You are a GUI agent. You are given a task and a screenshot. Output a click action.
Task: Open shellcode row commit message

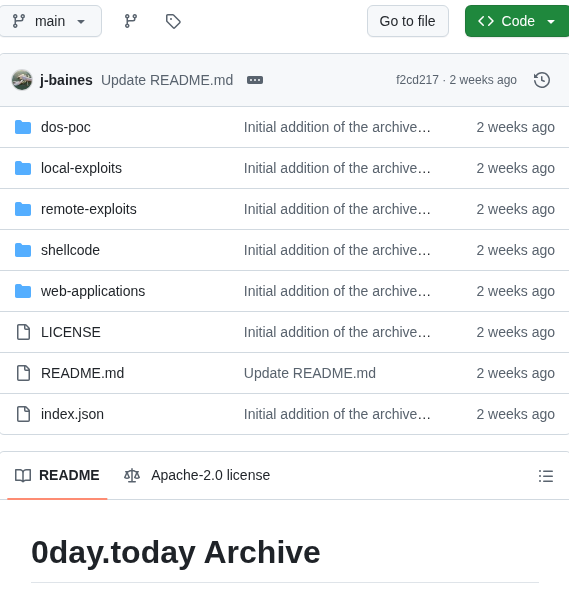(337, 250)
